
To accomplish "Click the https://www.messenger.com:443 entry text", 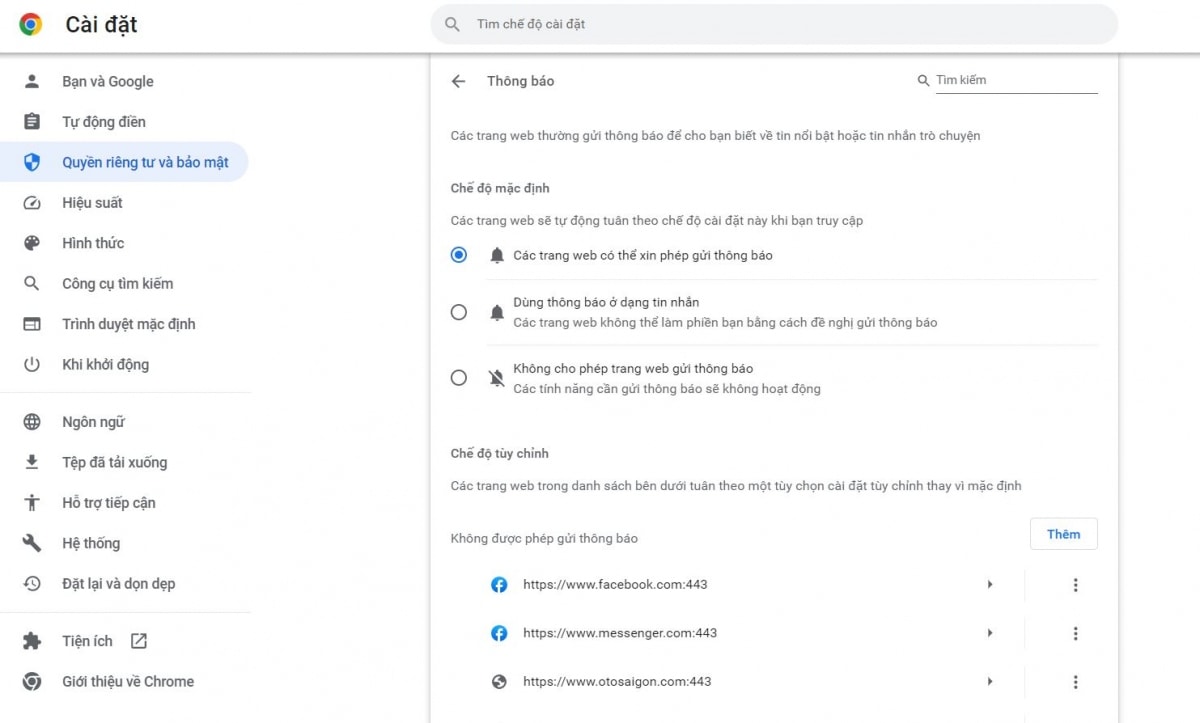I will point(620,633).
